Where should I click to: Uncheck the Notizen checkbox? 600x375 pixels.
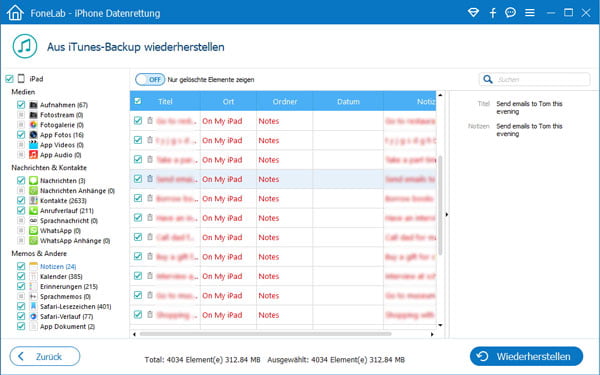21,266
